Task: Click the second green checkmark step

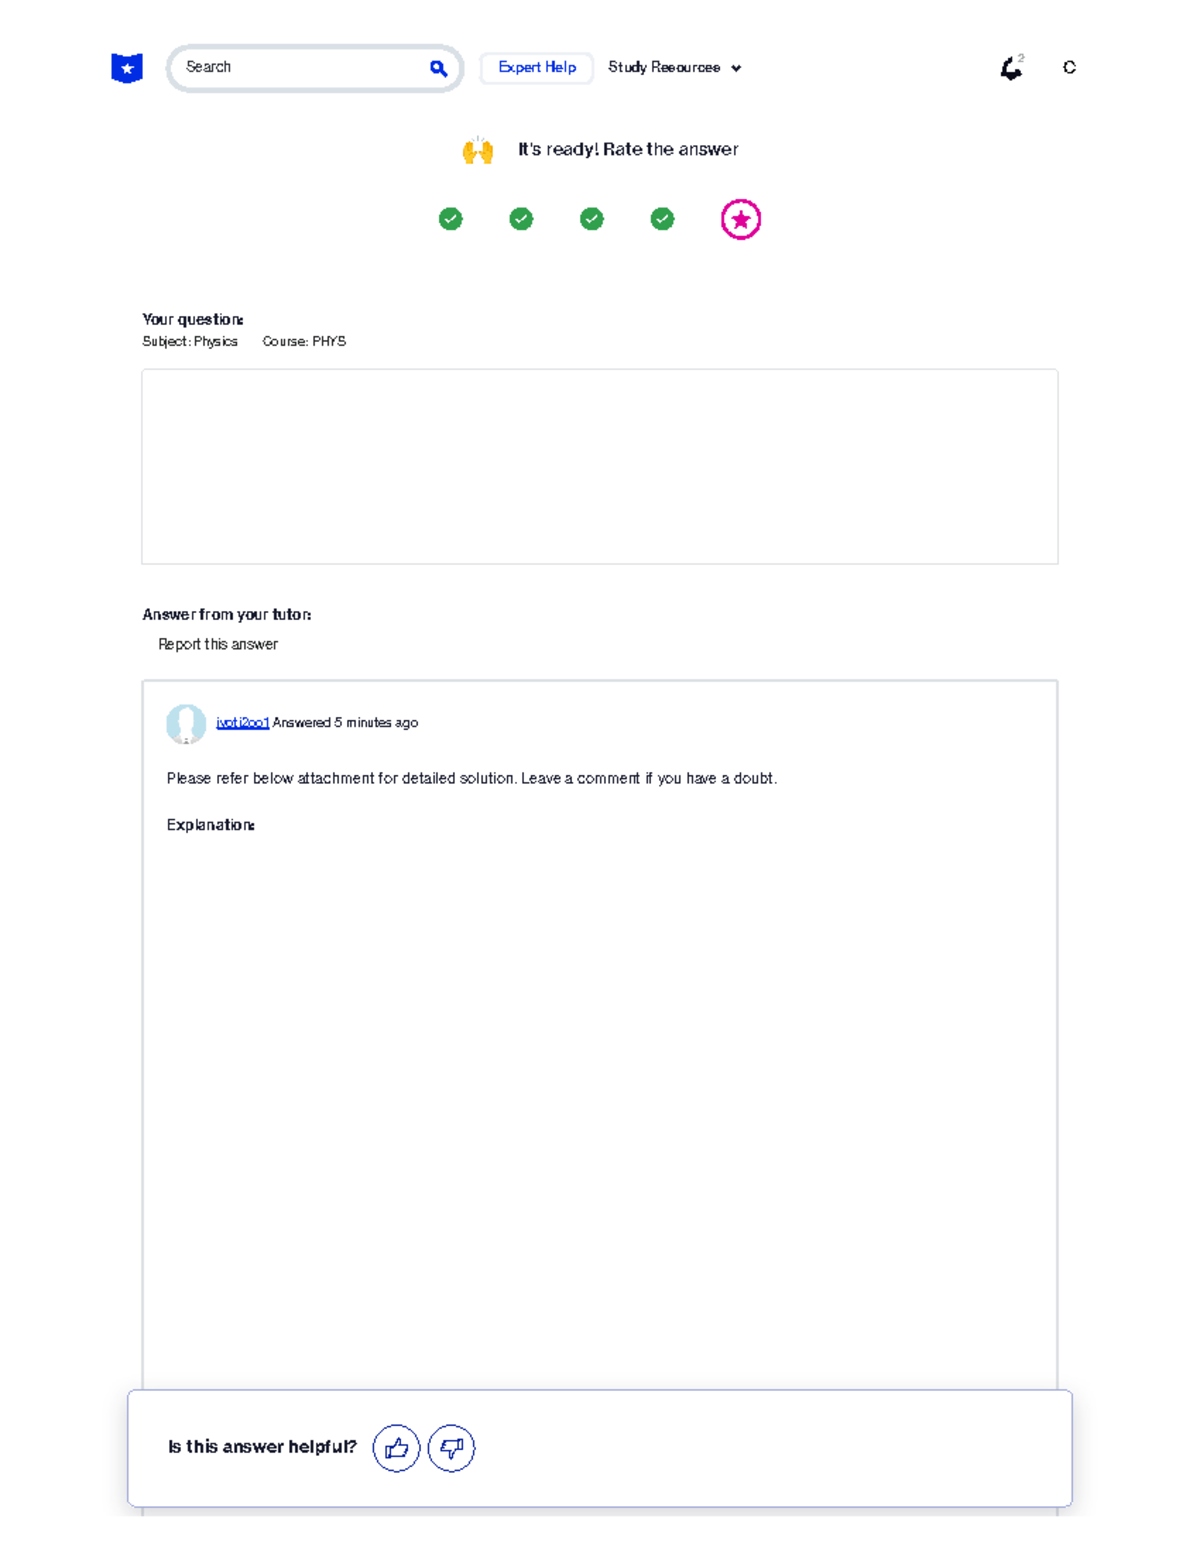Action: pos(521,219)
